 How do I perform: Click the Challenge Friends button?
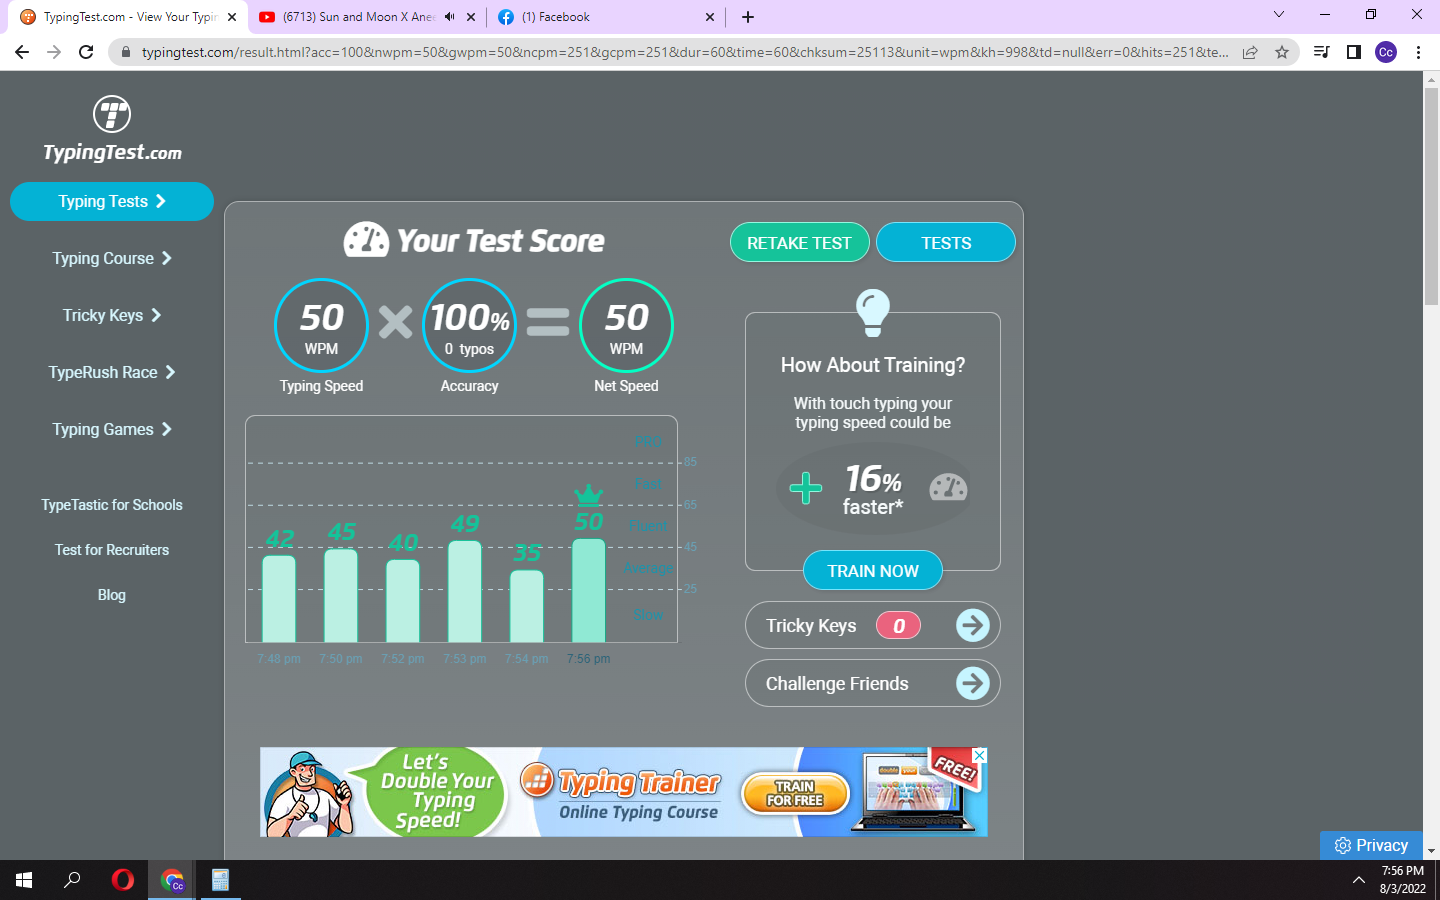(x=873, y=684)
